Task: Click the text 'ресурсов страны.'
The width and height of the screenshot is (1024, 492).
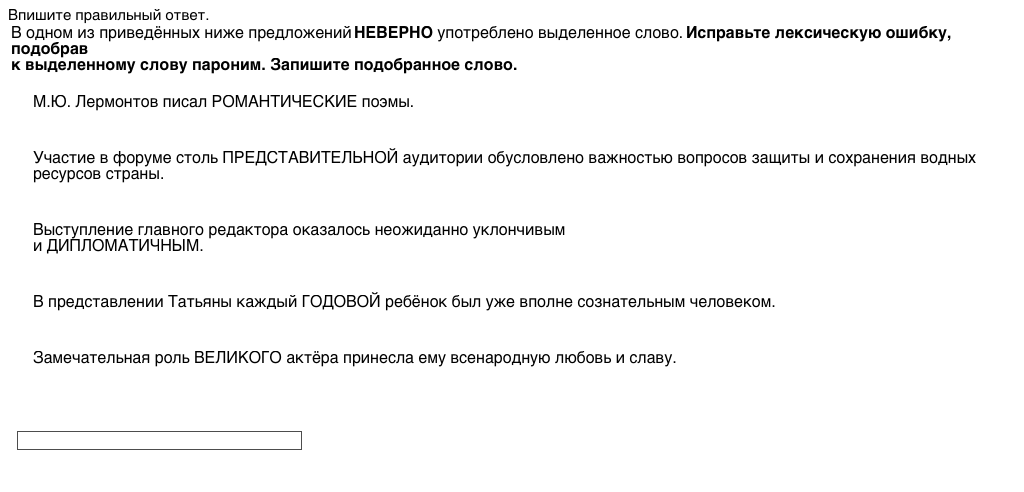Action: click(x=98, y=174)
